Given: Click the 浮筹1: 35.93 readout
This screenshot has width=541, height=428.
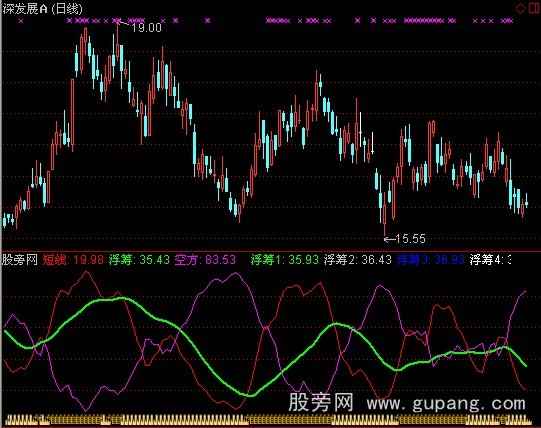Looking at the screenshot, I should tap(285, 260).
